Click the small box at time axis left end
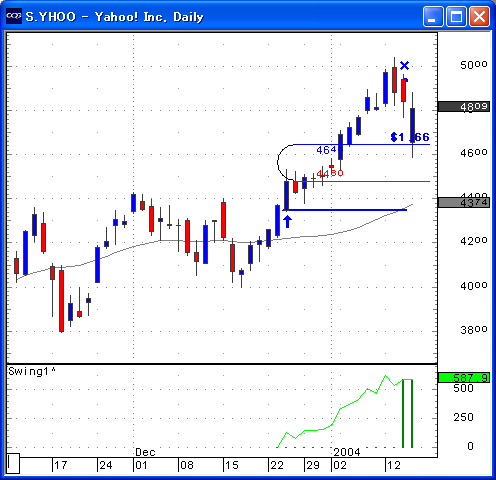Screen dimensions: 496x480 13,463
